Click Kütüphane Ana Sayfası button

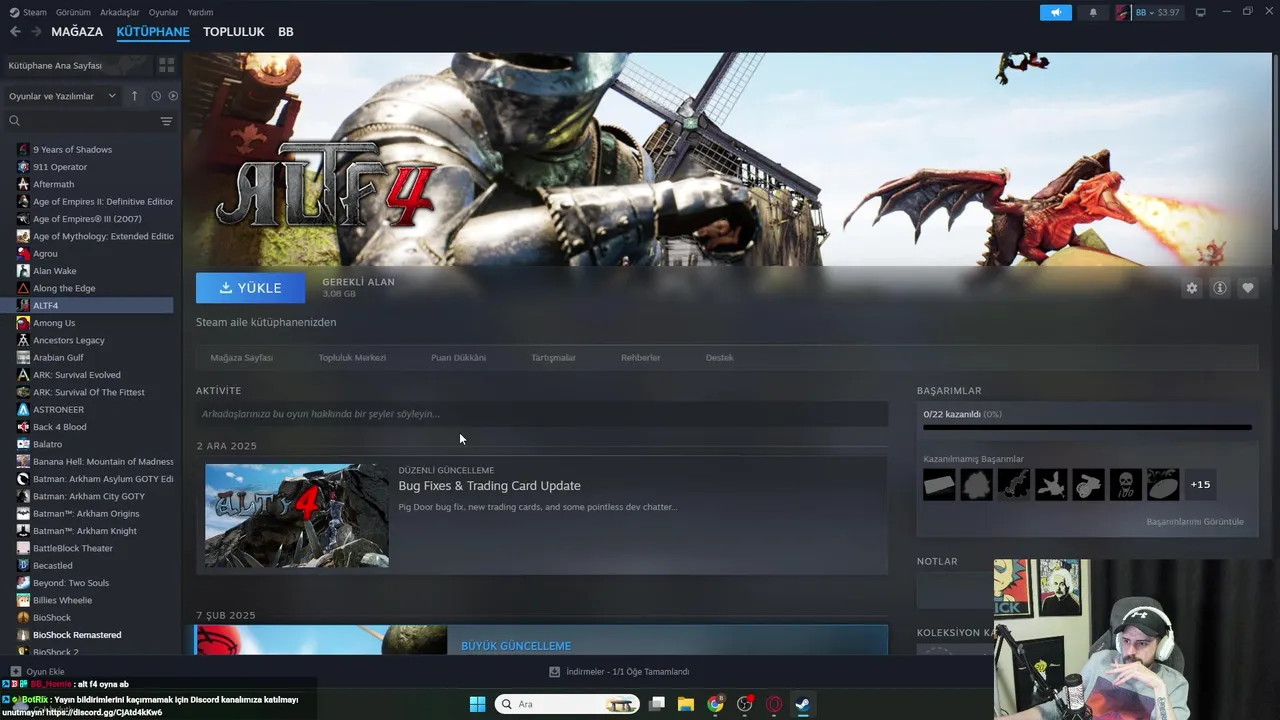[76, 65]
